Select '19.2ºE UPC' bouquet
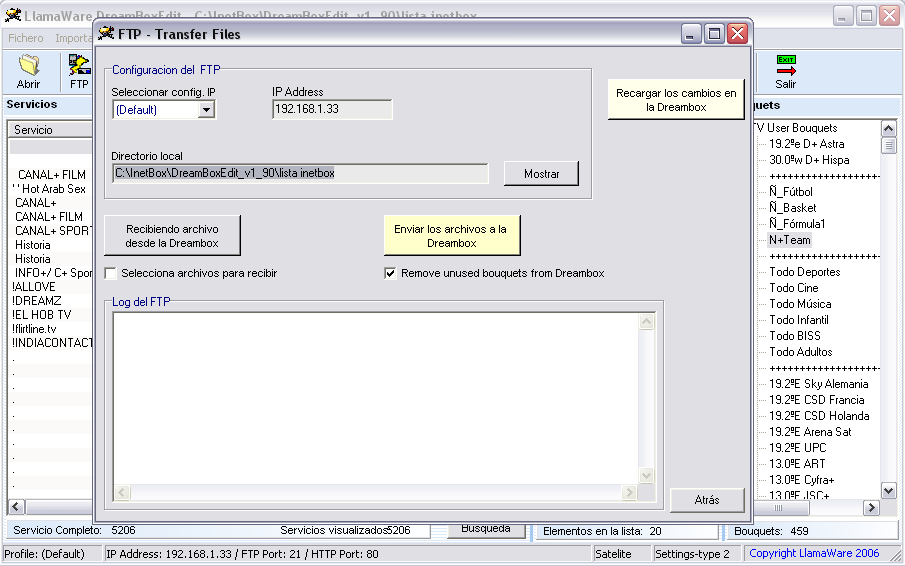905x566 pixels. (798, 448)
